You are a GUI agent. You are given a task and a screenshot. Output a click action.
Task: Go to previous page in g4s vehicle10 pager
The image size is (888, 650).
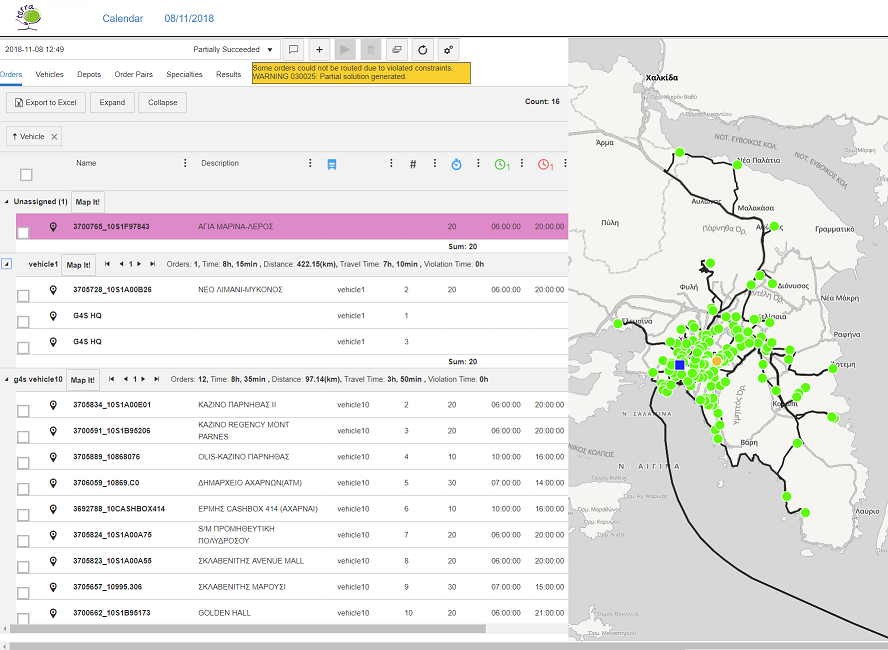point(126,379)
